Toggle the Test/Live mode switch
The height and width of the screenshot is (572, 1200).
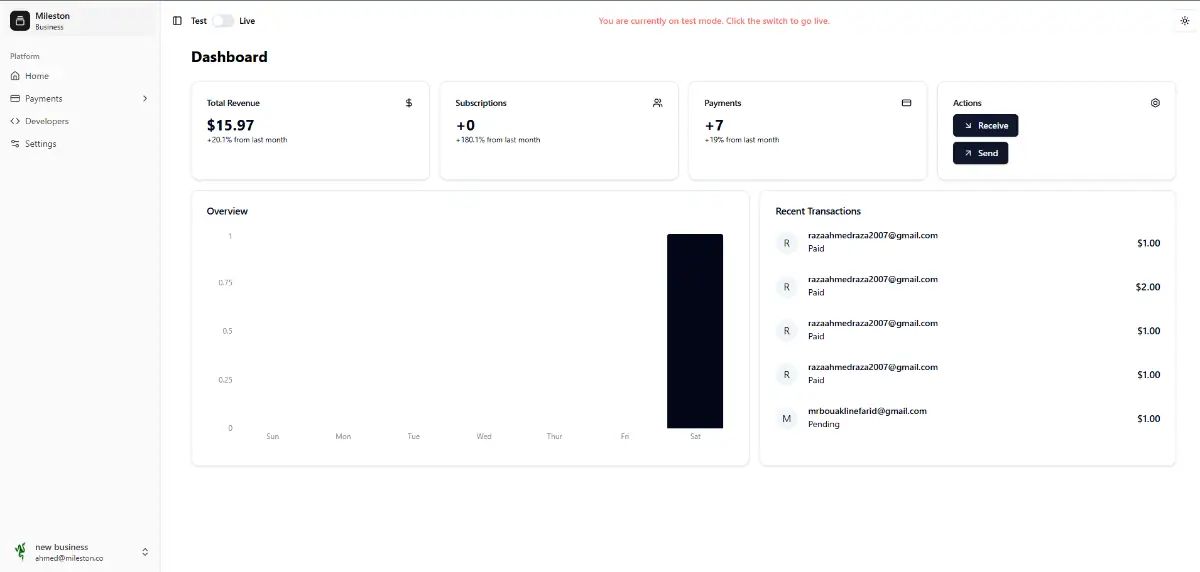[x=222, y=21]
